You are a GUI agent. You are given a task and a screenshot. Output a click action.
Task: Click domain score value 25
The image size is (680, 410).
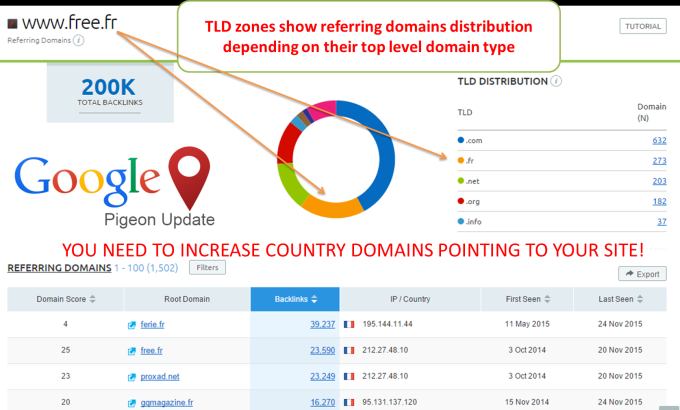(x=65, y=350)
